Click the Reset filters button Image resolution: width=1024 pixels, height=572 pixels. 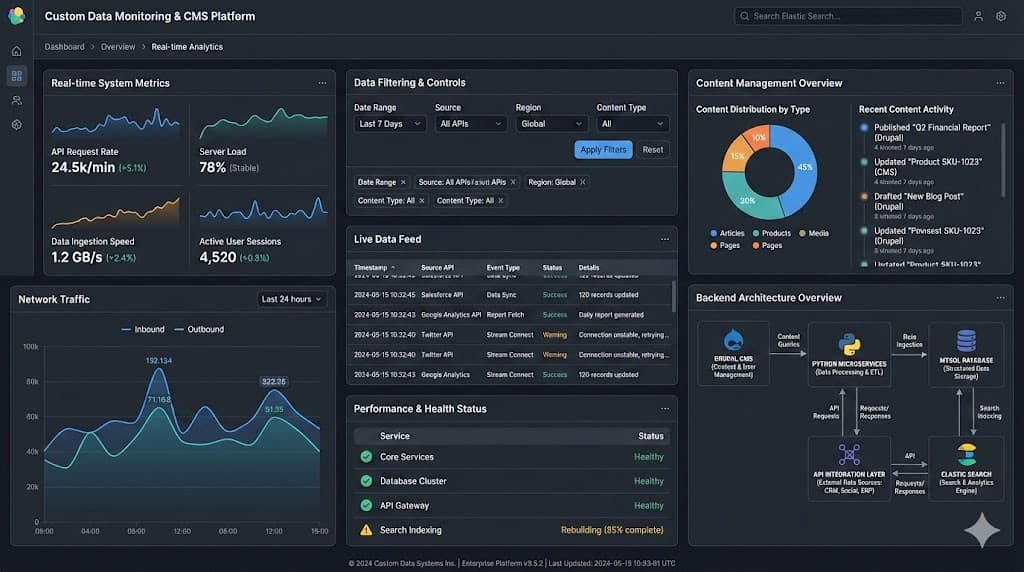pyautogui.click(x=652, y=150)
